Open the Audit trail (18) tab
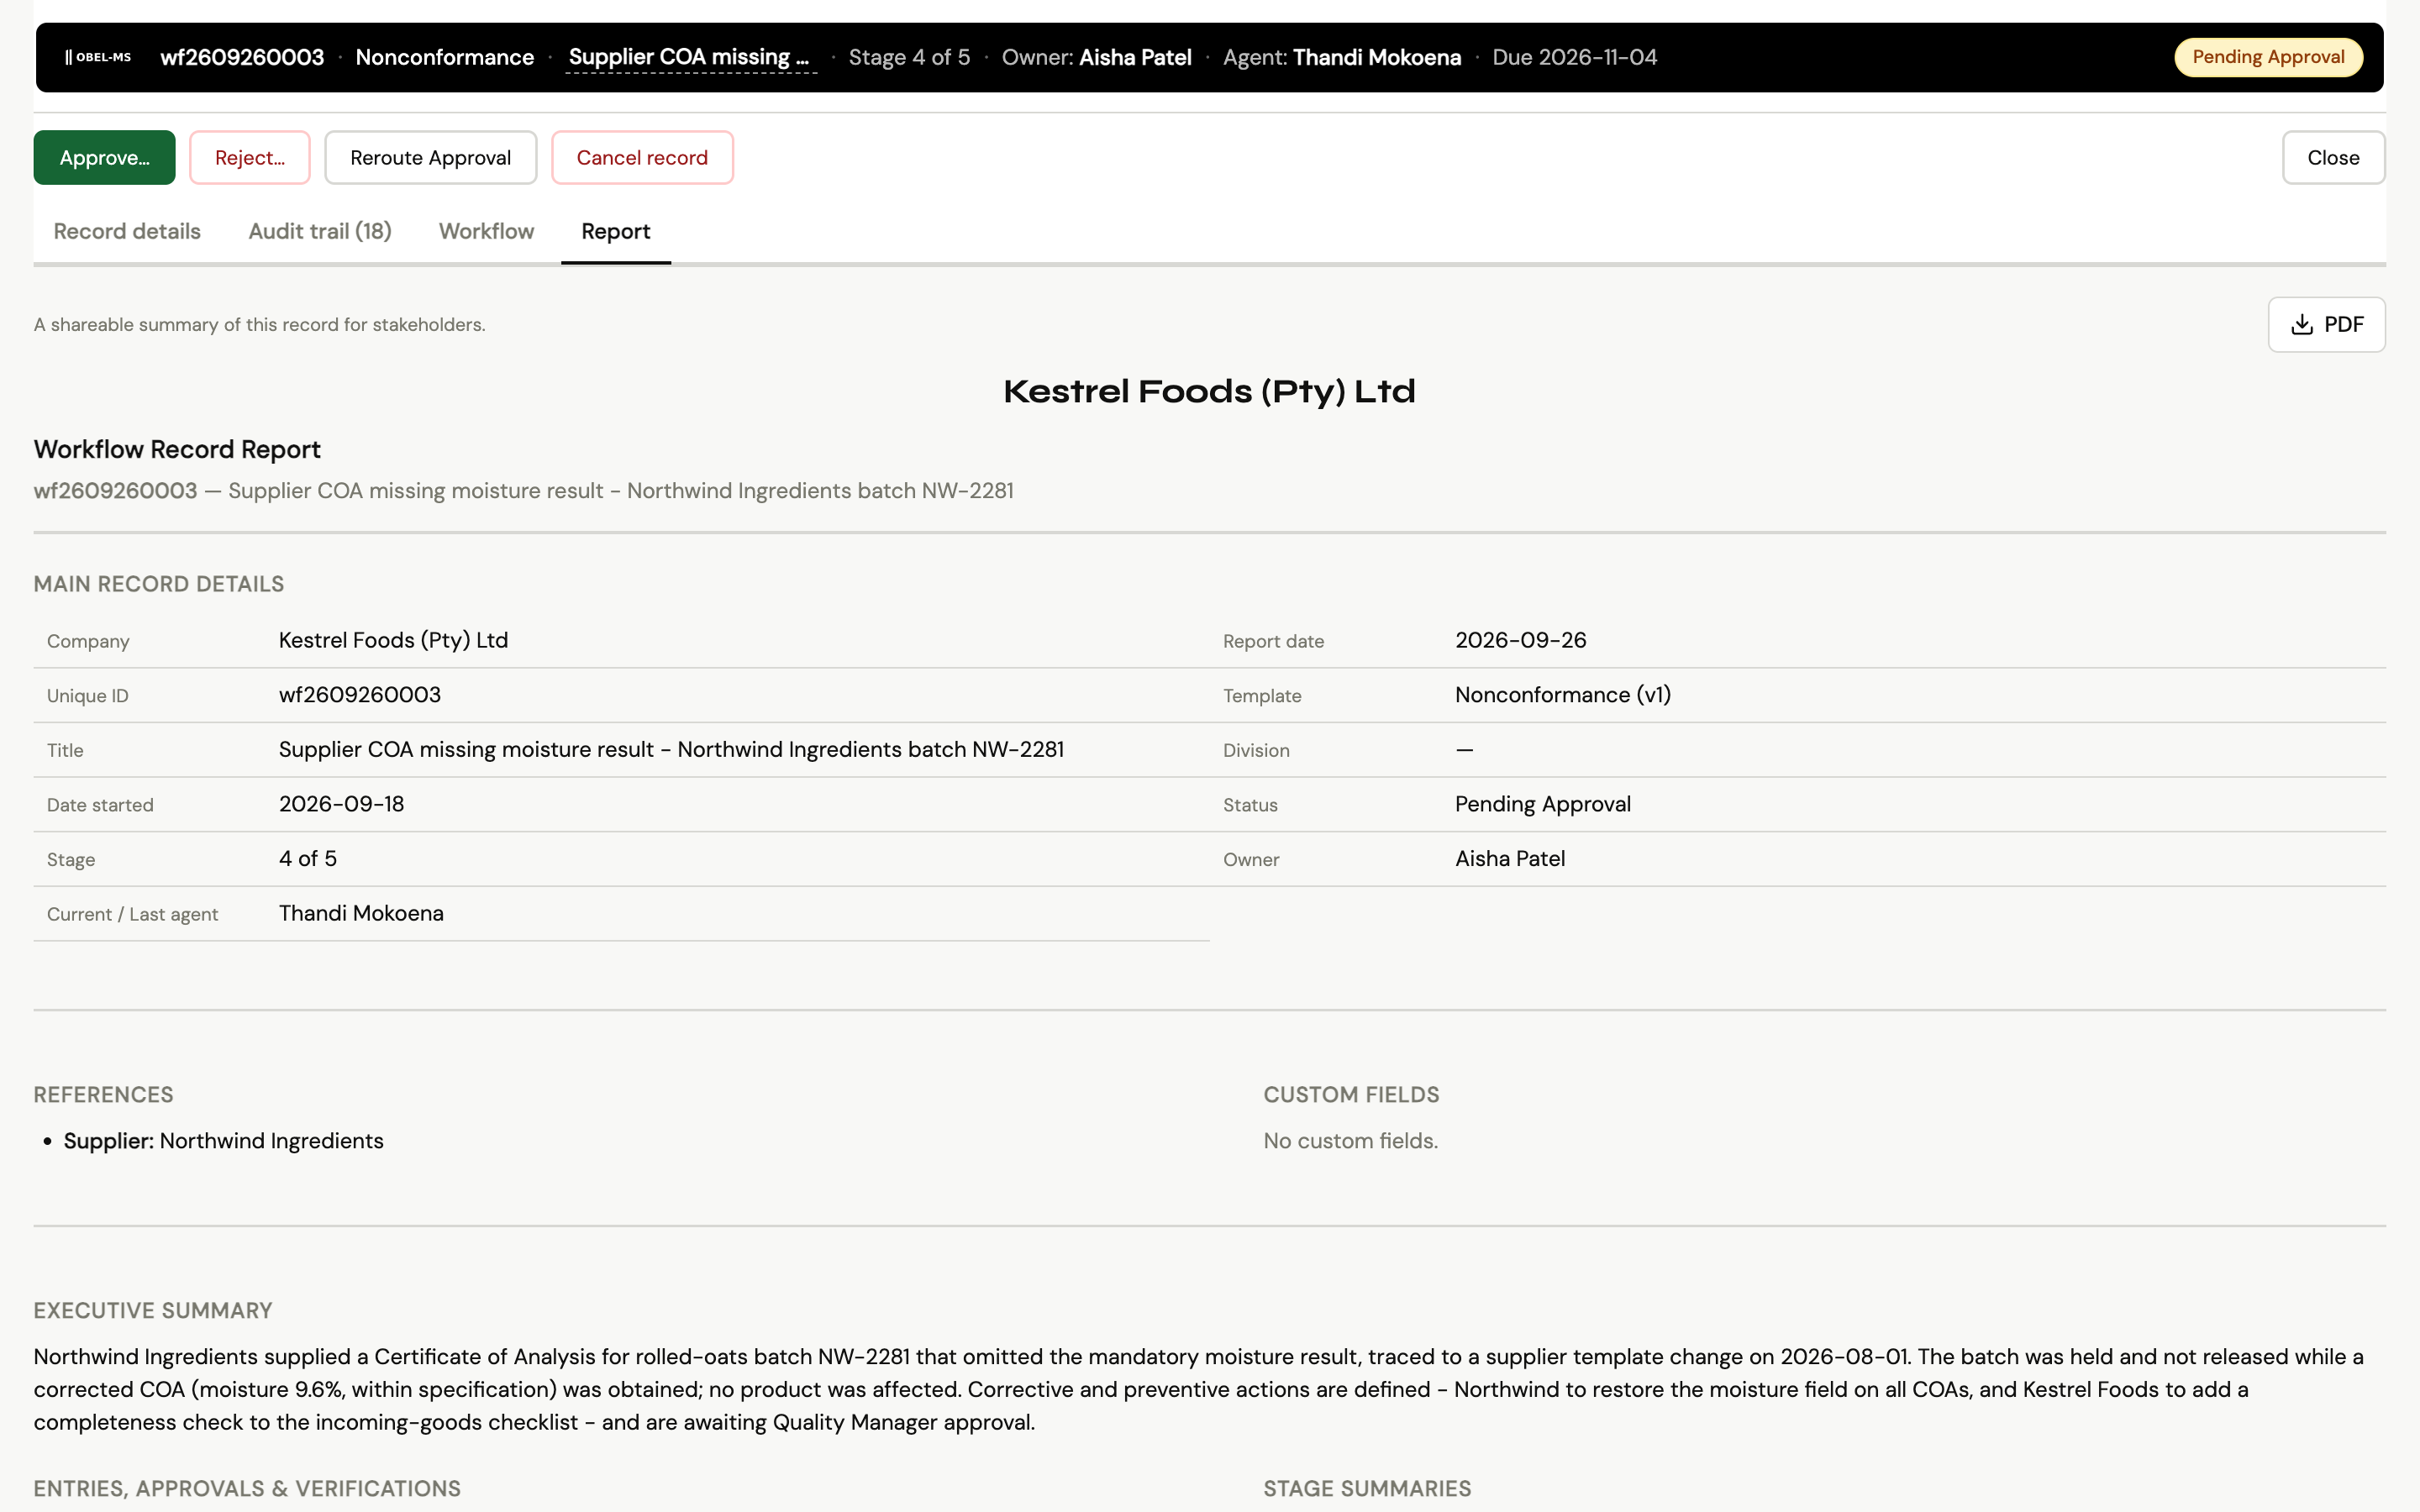The height and width of the screenshot is (1512, 2420). tap(320, 231)
